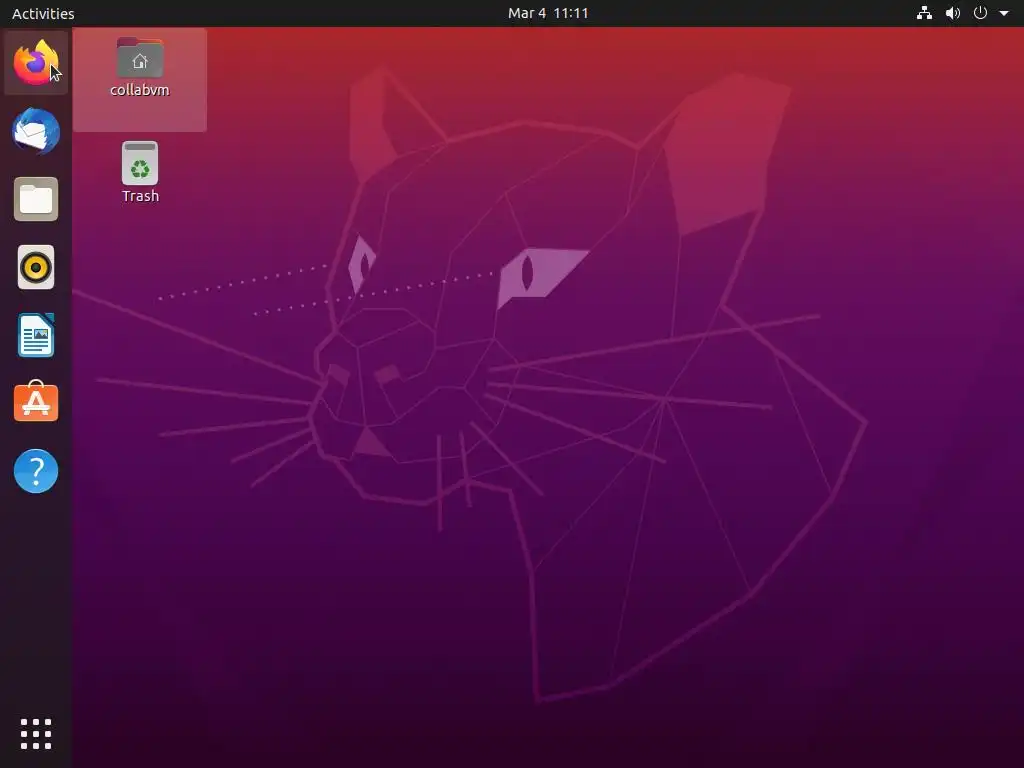Open the Activities overview
Image resolution: width=1024 pixels, height=768 pixels.
pos(43,13)
